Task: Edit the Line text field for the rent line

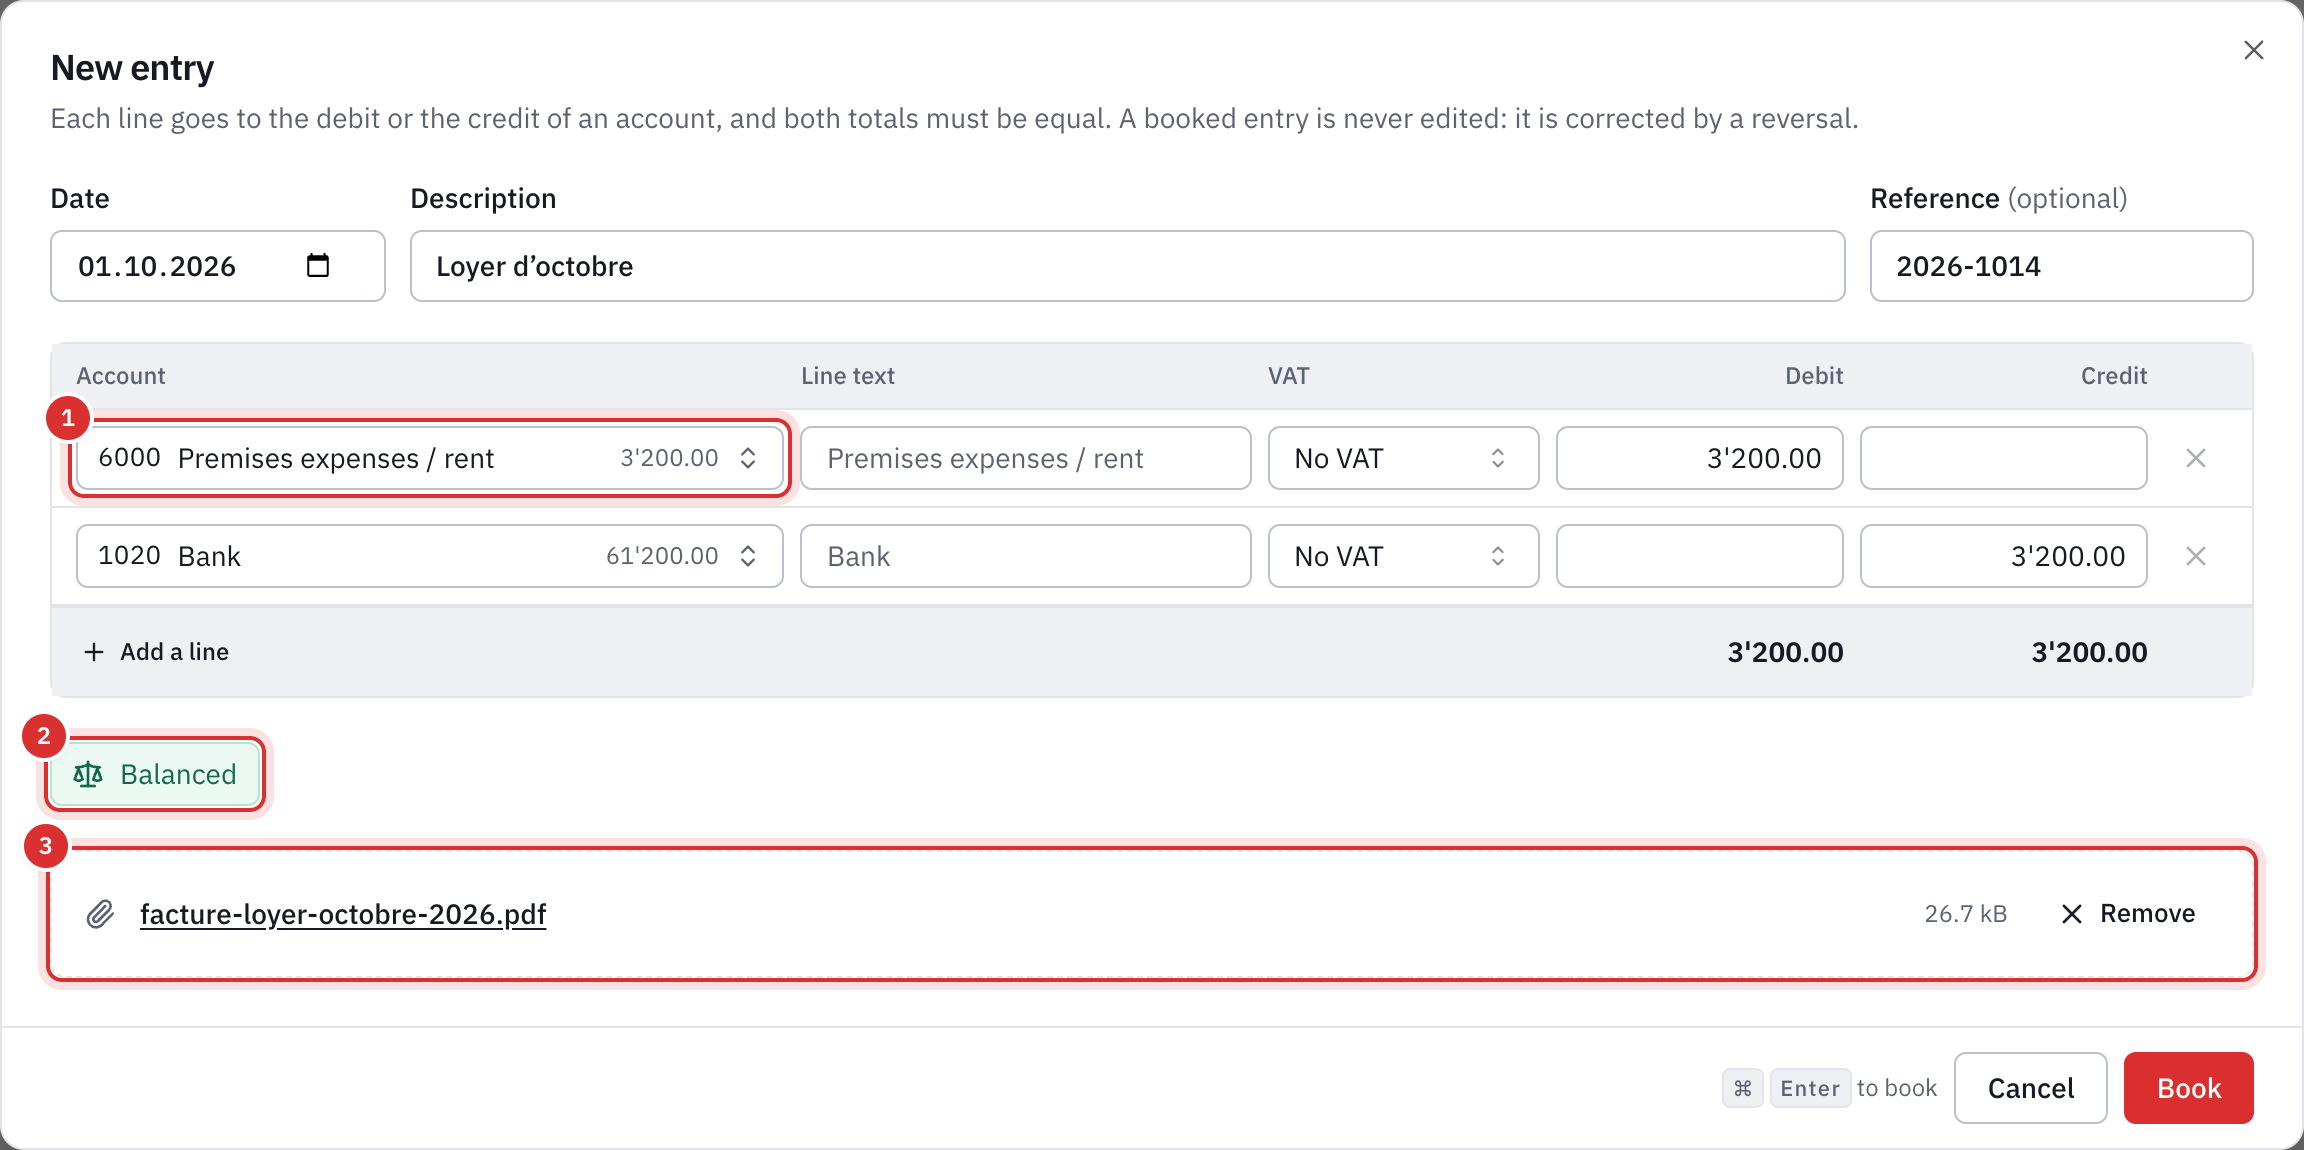Action: click(1025, 458)
